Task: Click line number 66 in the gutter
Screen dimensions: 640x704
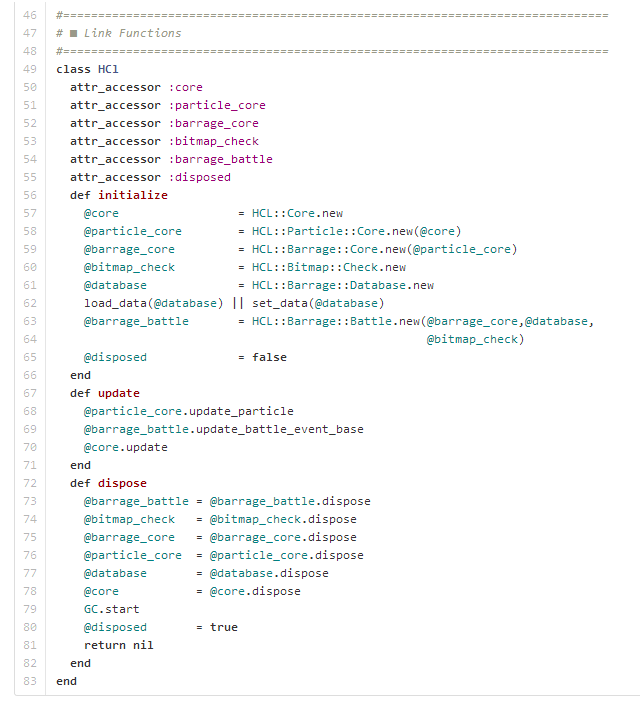Action: pos(30,375)
